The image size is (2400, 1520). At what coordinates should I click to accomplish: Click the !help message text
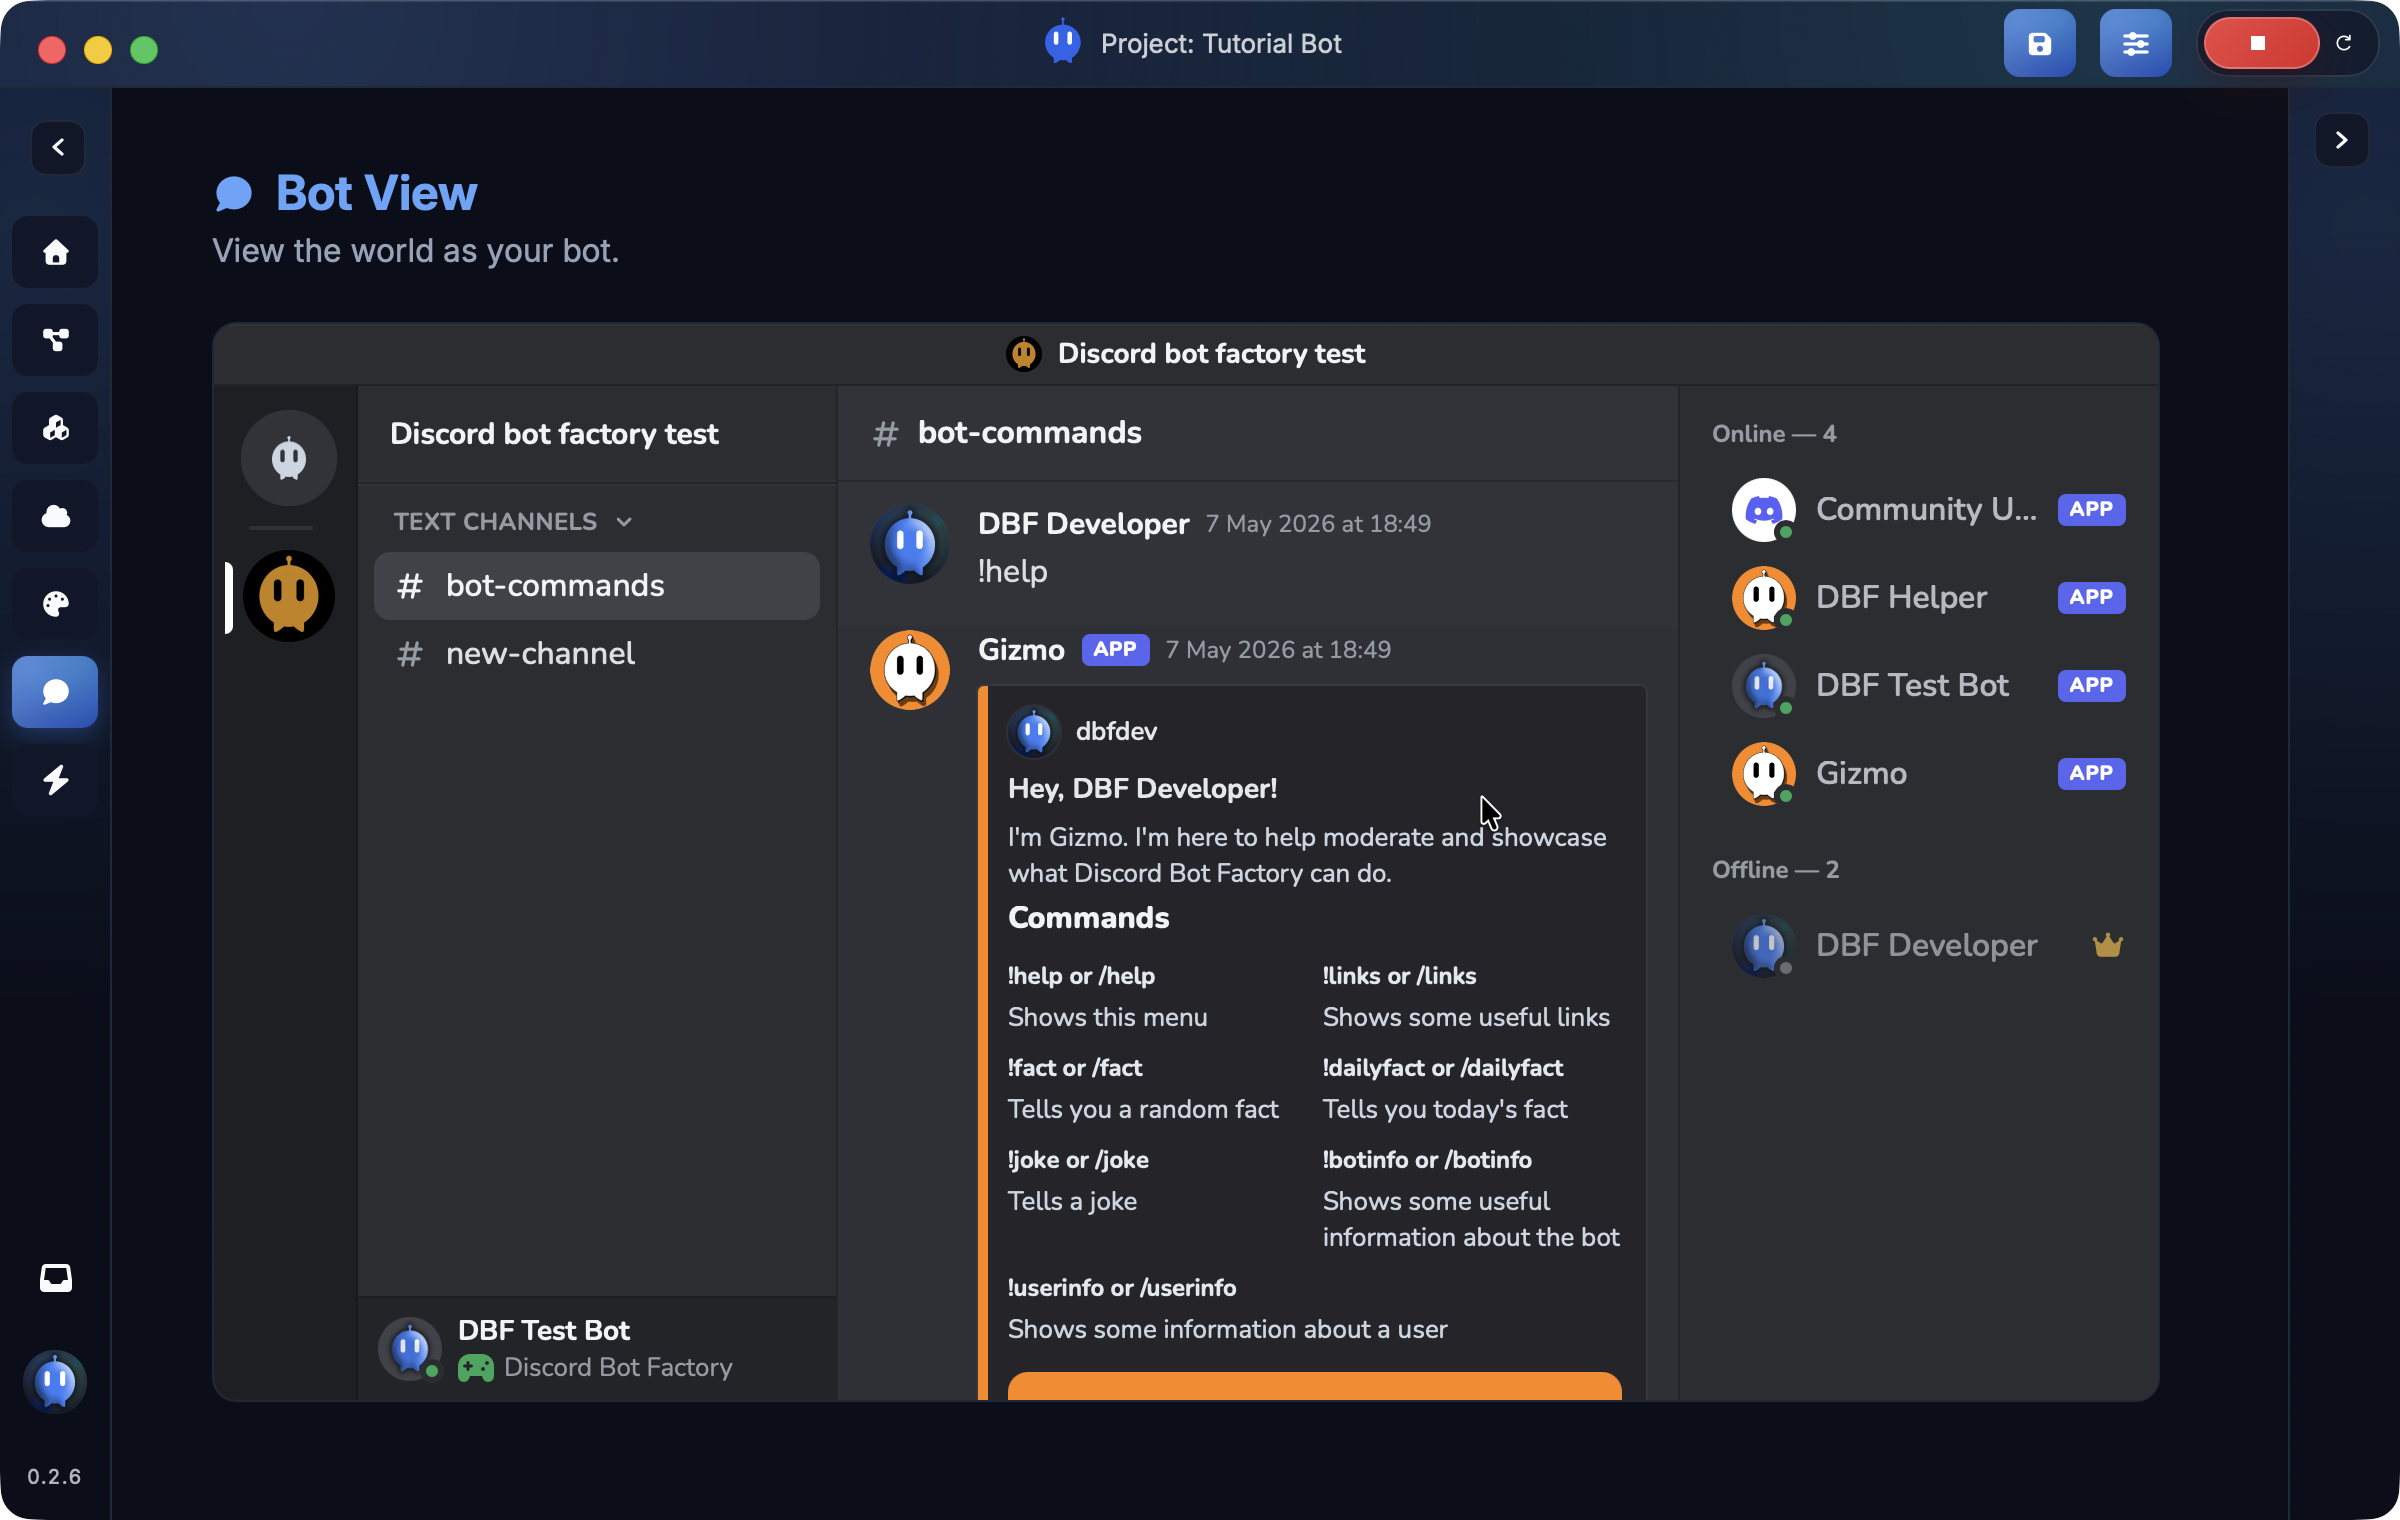1012,571
